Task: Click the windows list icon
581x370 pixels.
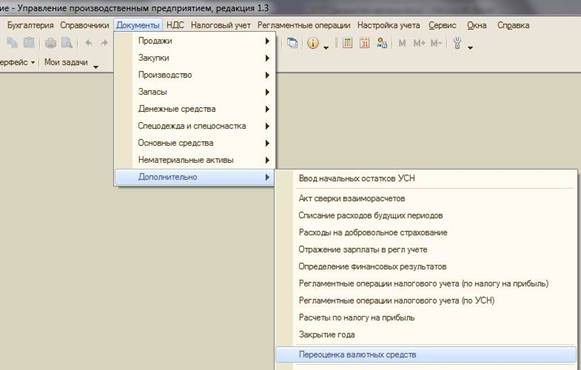Action: (292, 43)
